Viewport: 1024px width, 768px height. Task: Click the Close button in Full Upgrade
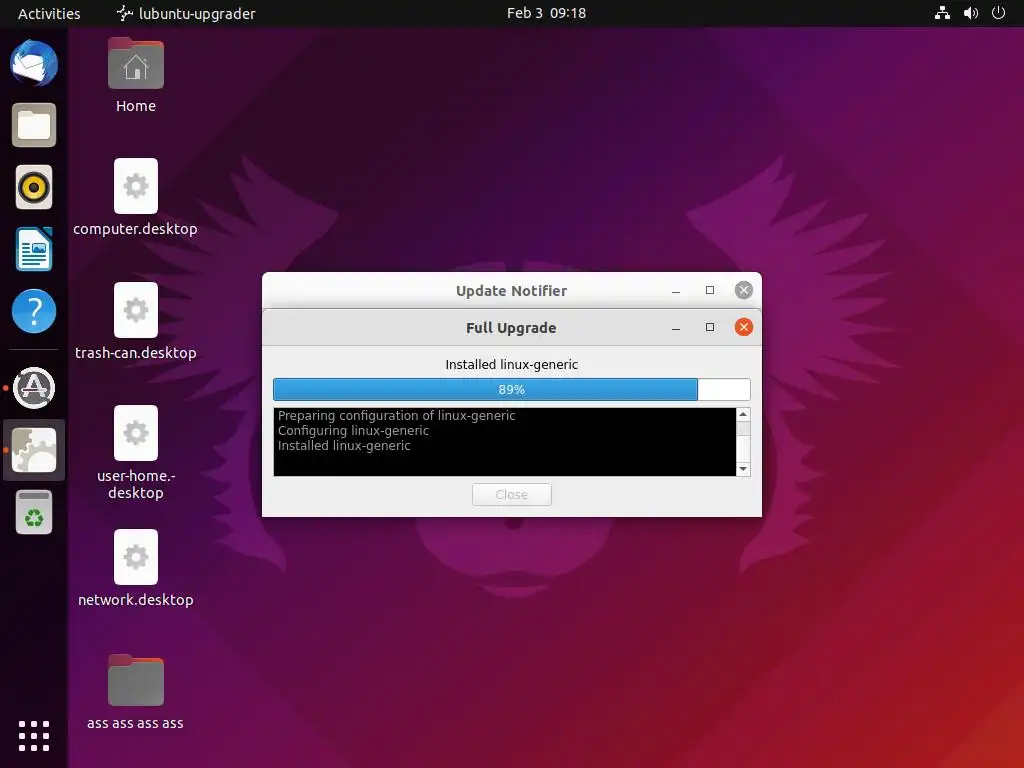(512, 494)
